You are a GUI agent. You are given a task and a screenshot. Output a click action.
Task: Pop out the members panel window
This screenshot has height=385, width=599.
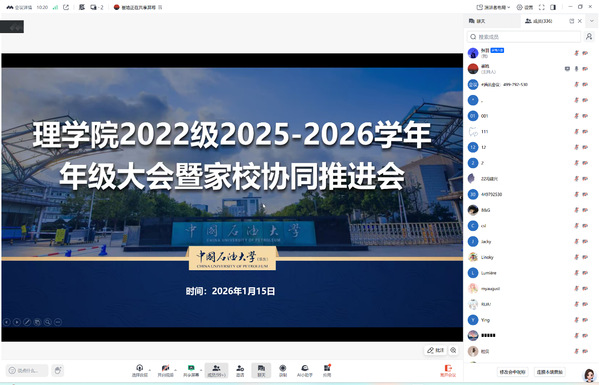click(x=571, y=21)
